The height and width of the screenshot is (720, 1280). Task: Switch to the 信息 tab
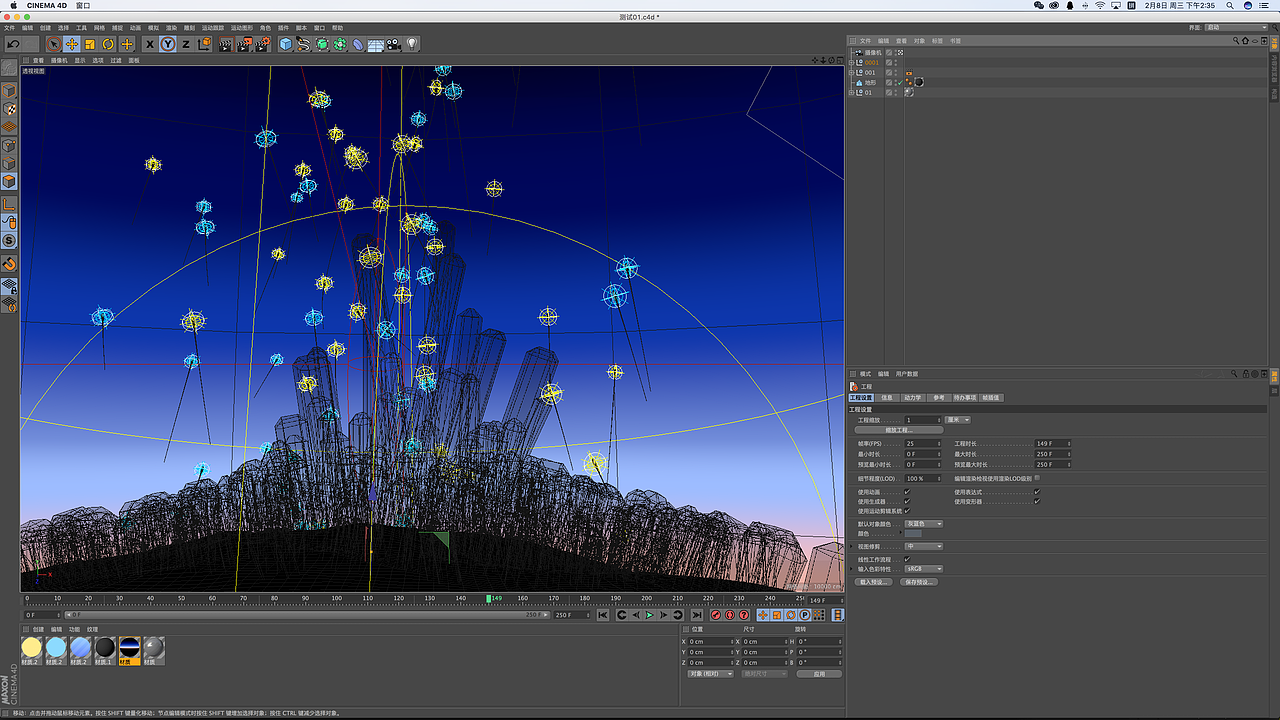click(x=887, y=397)
